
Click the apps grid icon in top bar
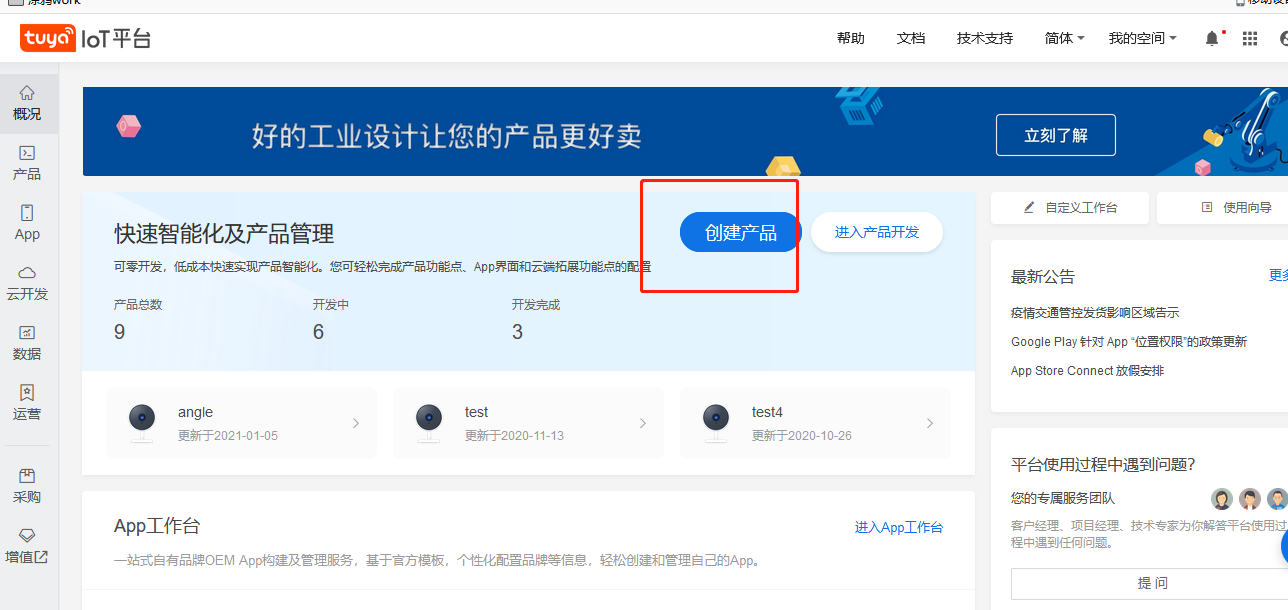pyautogui.click(x=1249, y=38)
